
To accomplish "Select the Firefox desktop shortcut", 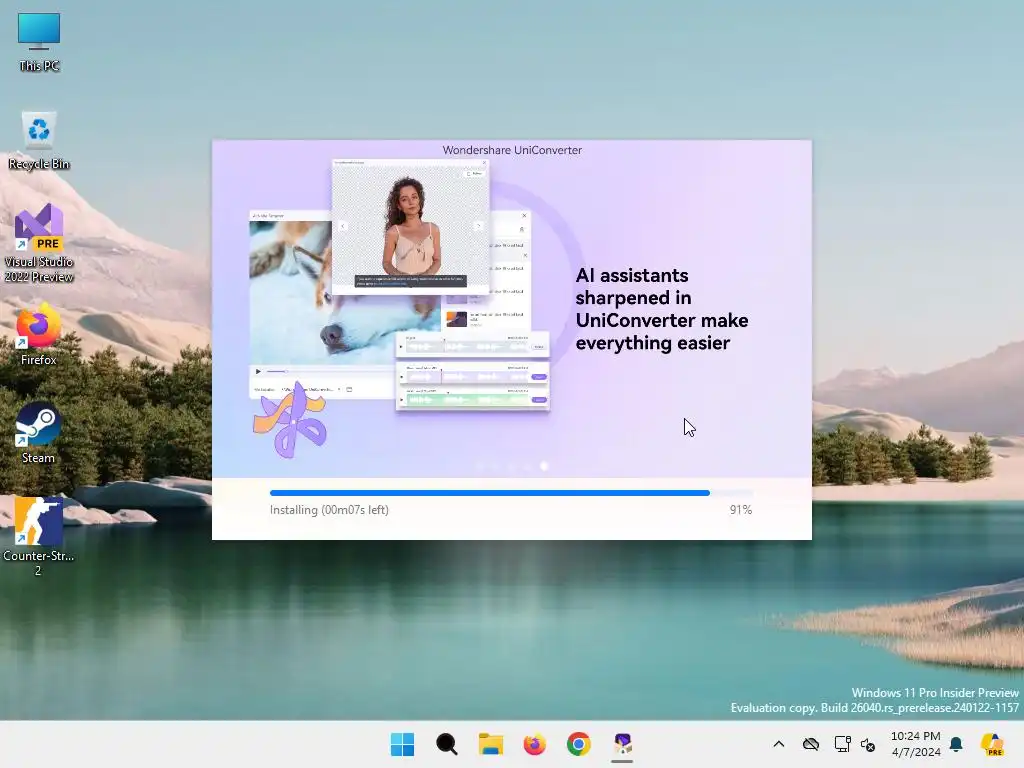I will click(39, 336).
